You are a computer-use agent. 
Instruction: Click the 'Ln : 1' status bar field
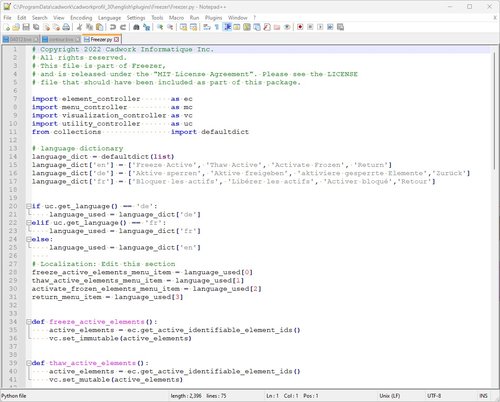point(272,396)
